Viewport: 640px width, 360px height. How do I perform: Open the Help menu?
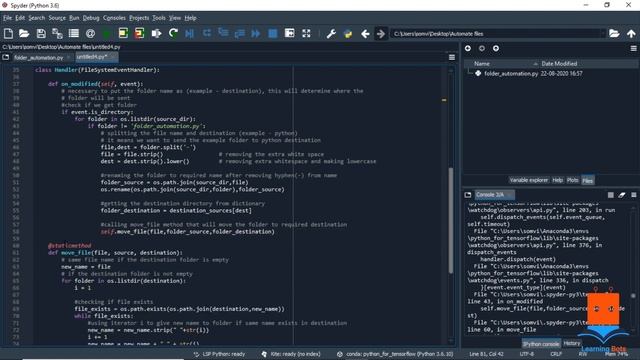tap(190, 18)
